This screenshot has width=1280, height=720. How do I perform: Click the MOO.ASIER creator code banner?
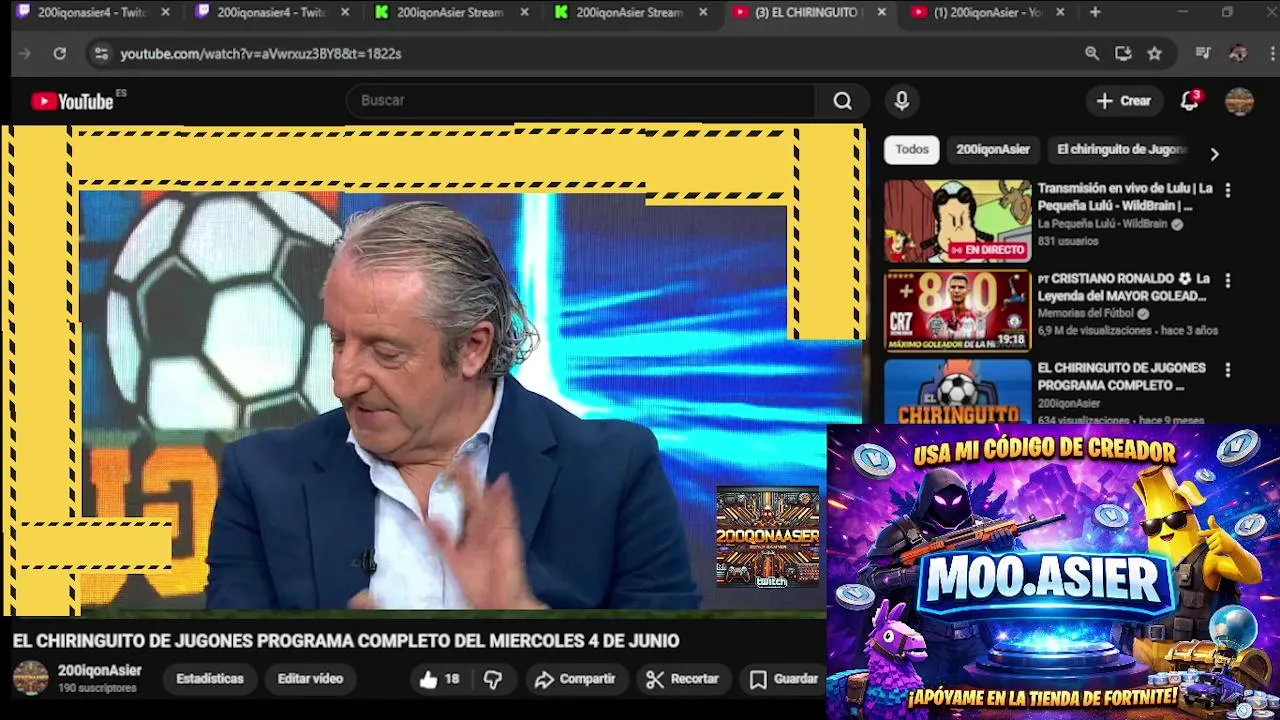click(1053, 572)
